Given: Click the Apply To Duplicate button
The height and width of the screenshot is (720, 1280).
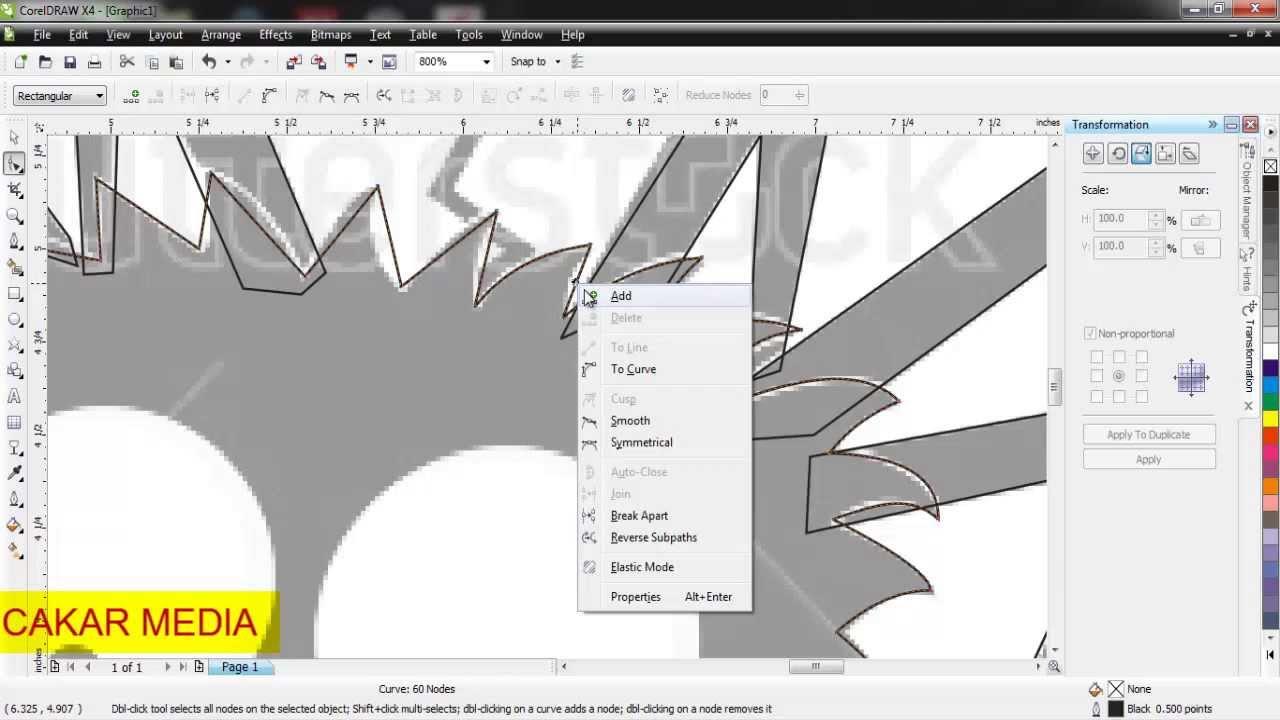Looking at the screenshot, I should [1148, 435].
